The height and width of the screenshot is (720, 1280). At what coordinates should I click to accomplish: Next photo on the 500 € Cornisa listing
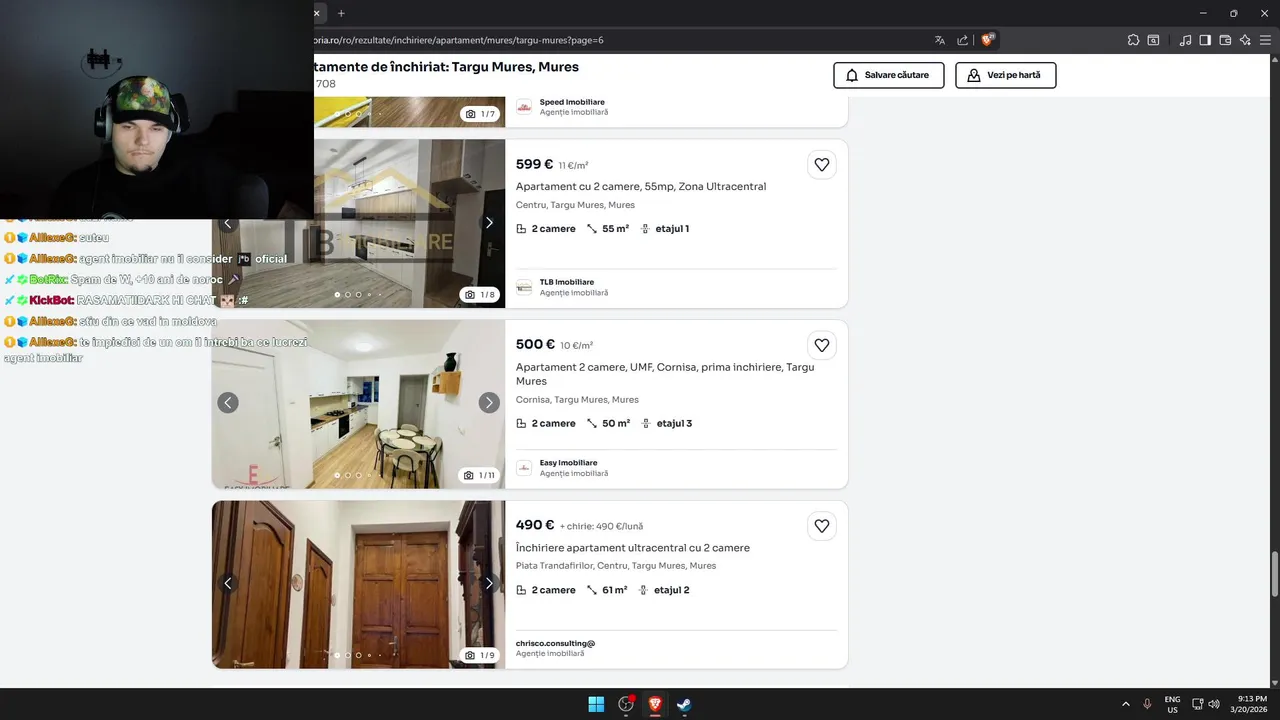point(489,402)
